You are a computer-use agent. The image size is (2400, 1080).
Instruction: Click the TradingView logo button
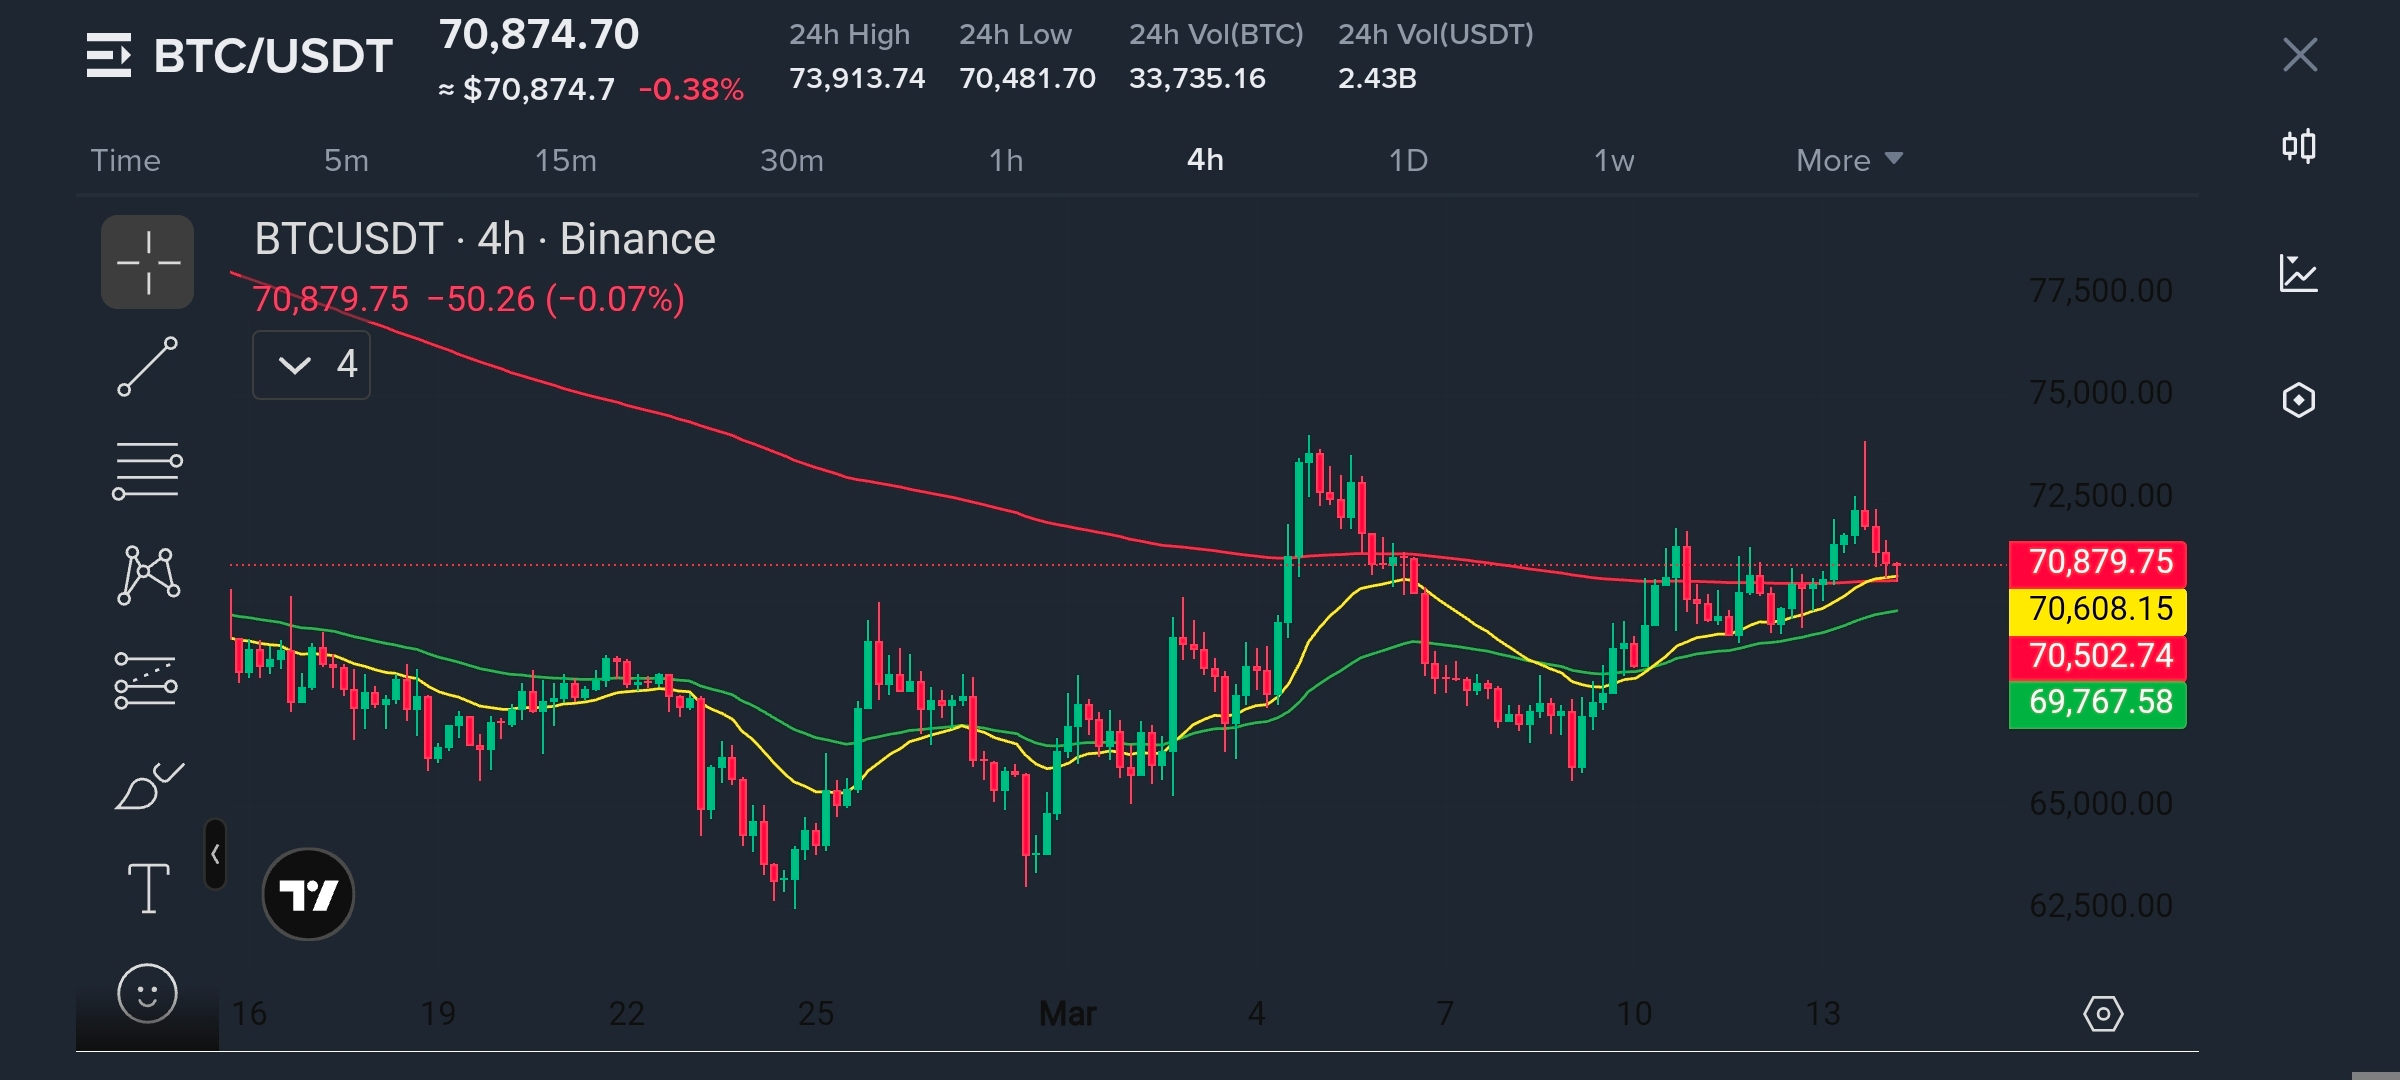(x=308, y=894)
